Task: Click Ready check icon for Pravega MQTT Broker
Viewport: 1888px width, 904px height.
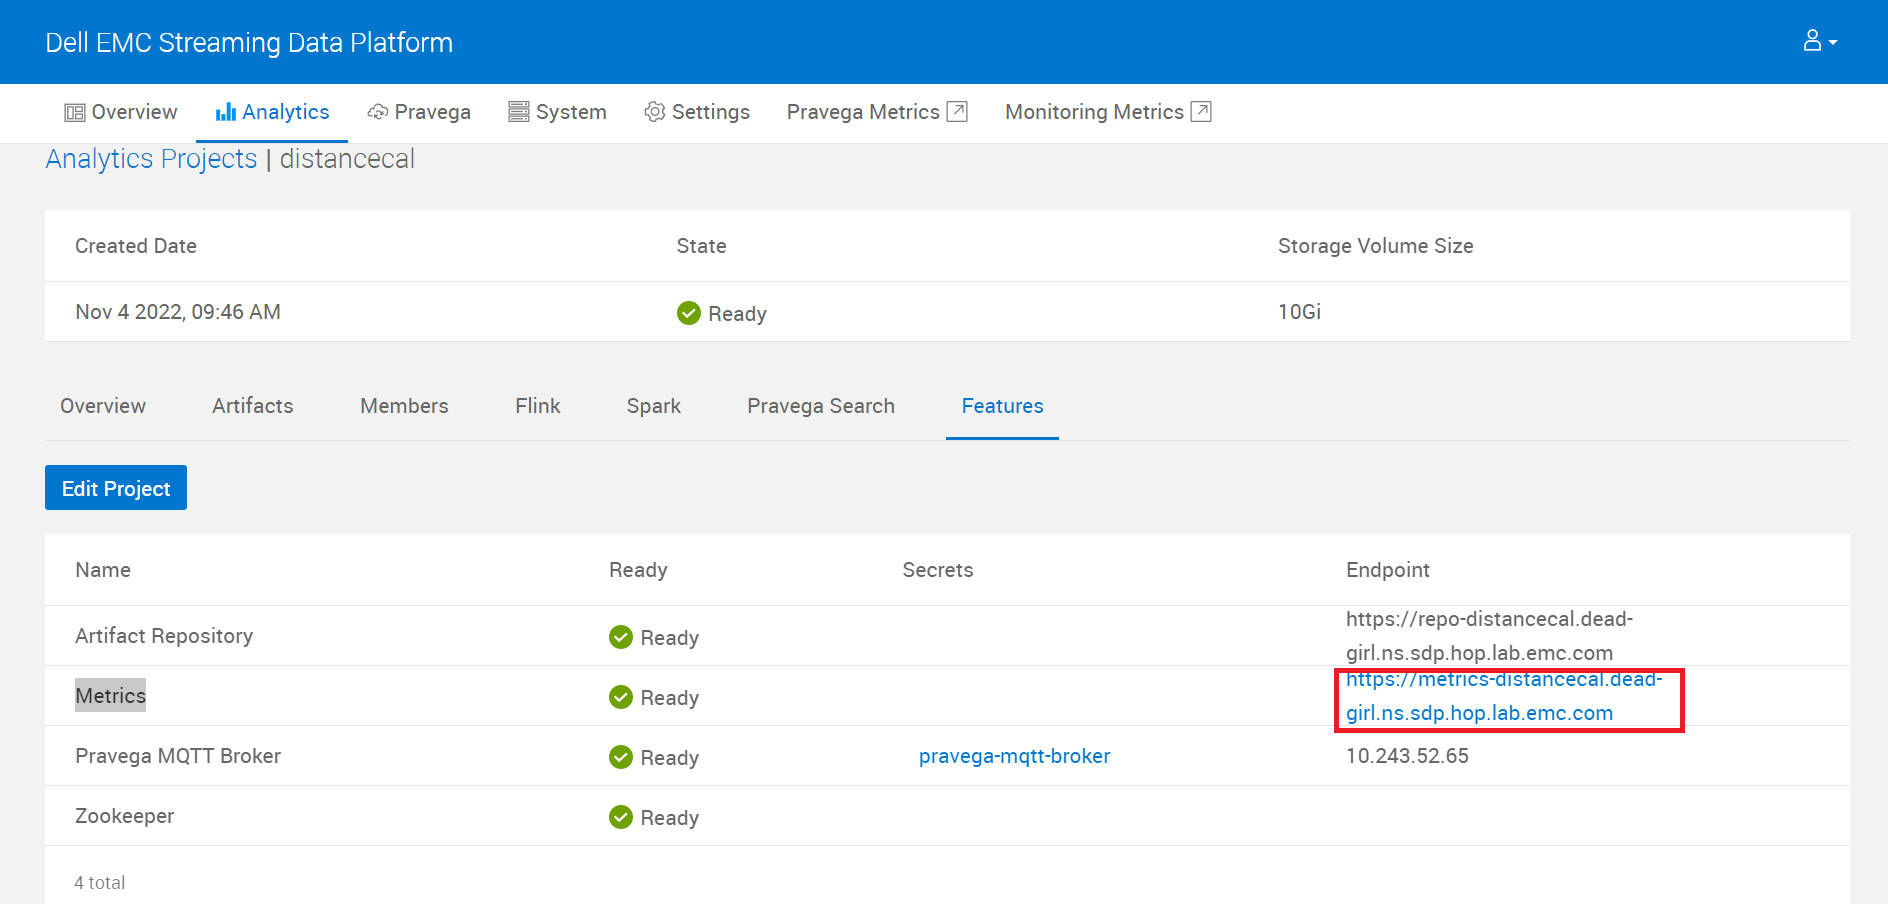Action: click(x=621, y=757)
